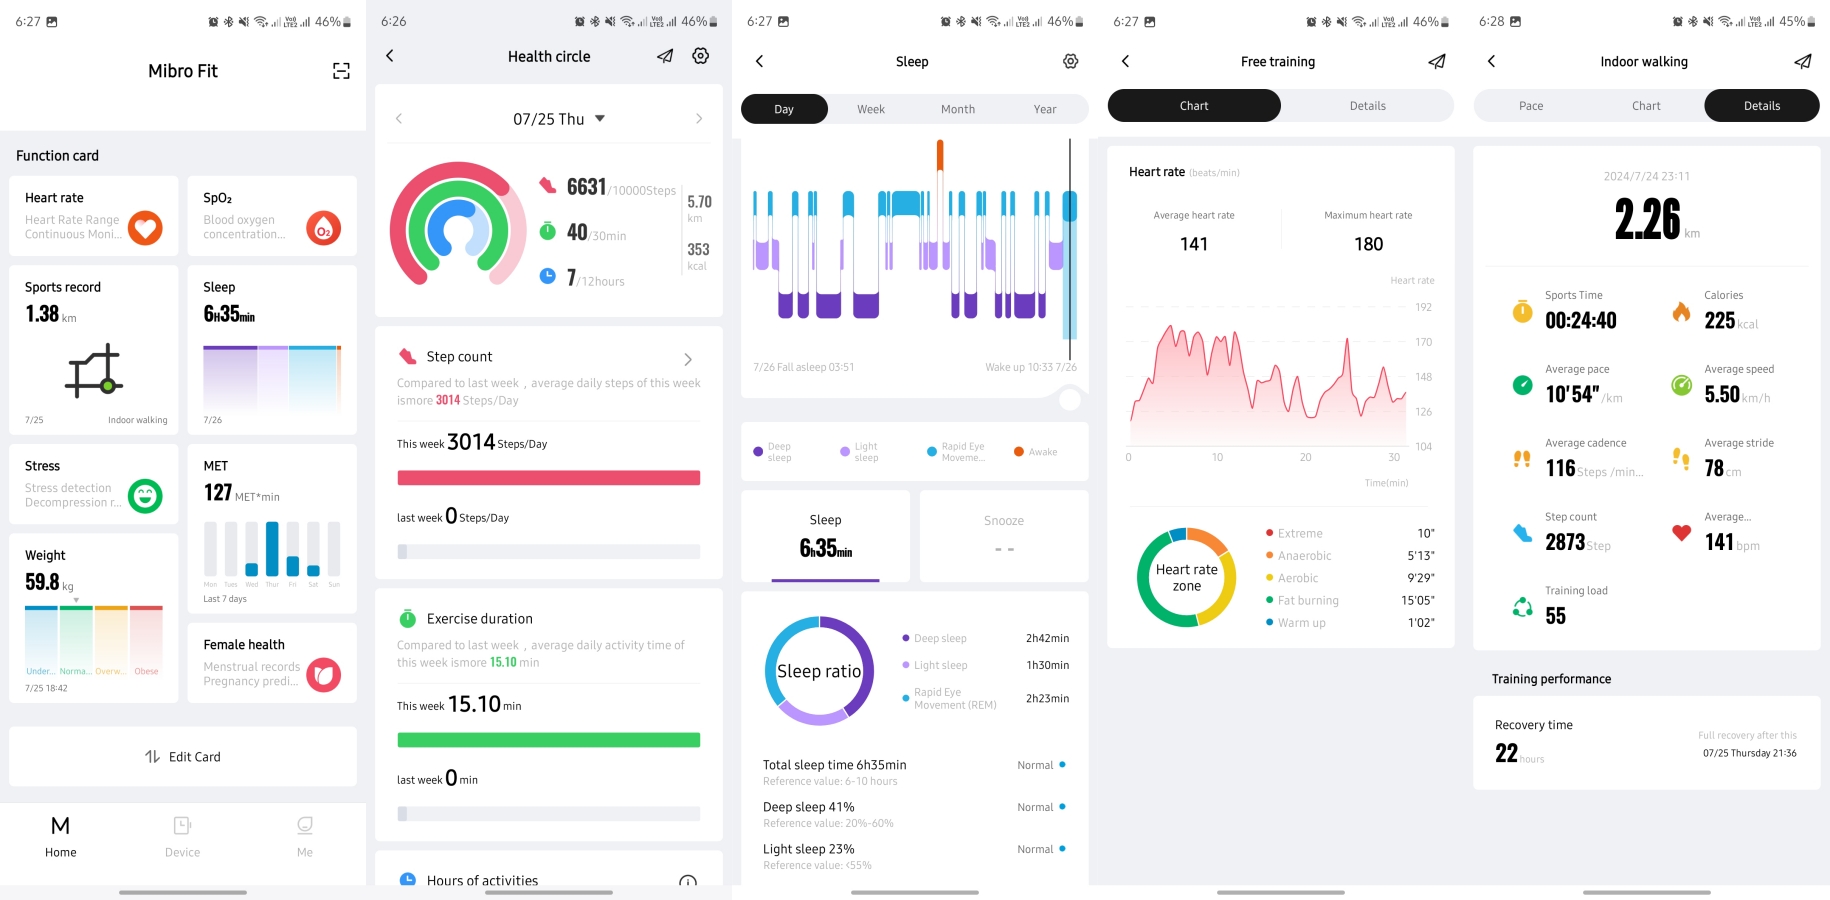Tap the Heart rate zone donut chart
Screen dimensions: 1830x900
tap(1186, 577)
